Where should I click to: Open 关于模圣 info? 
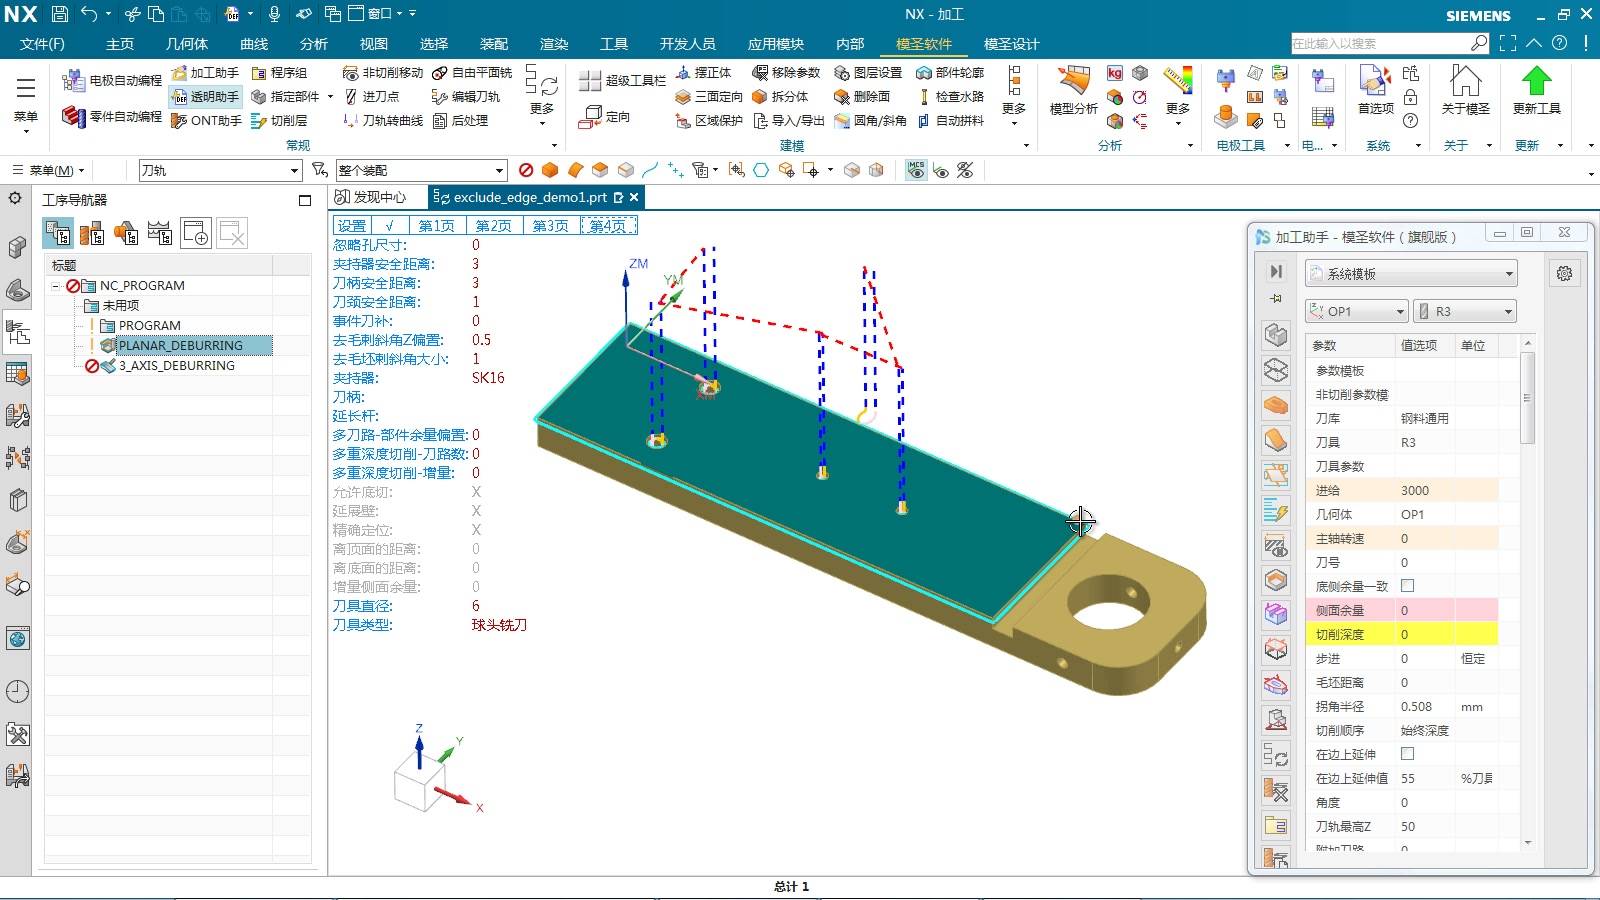click(1465, 91)
